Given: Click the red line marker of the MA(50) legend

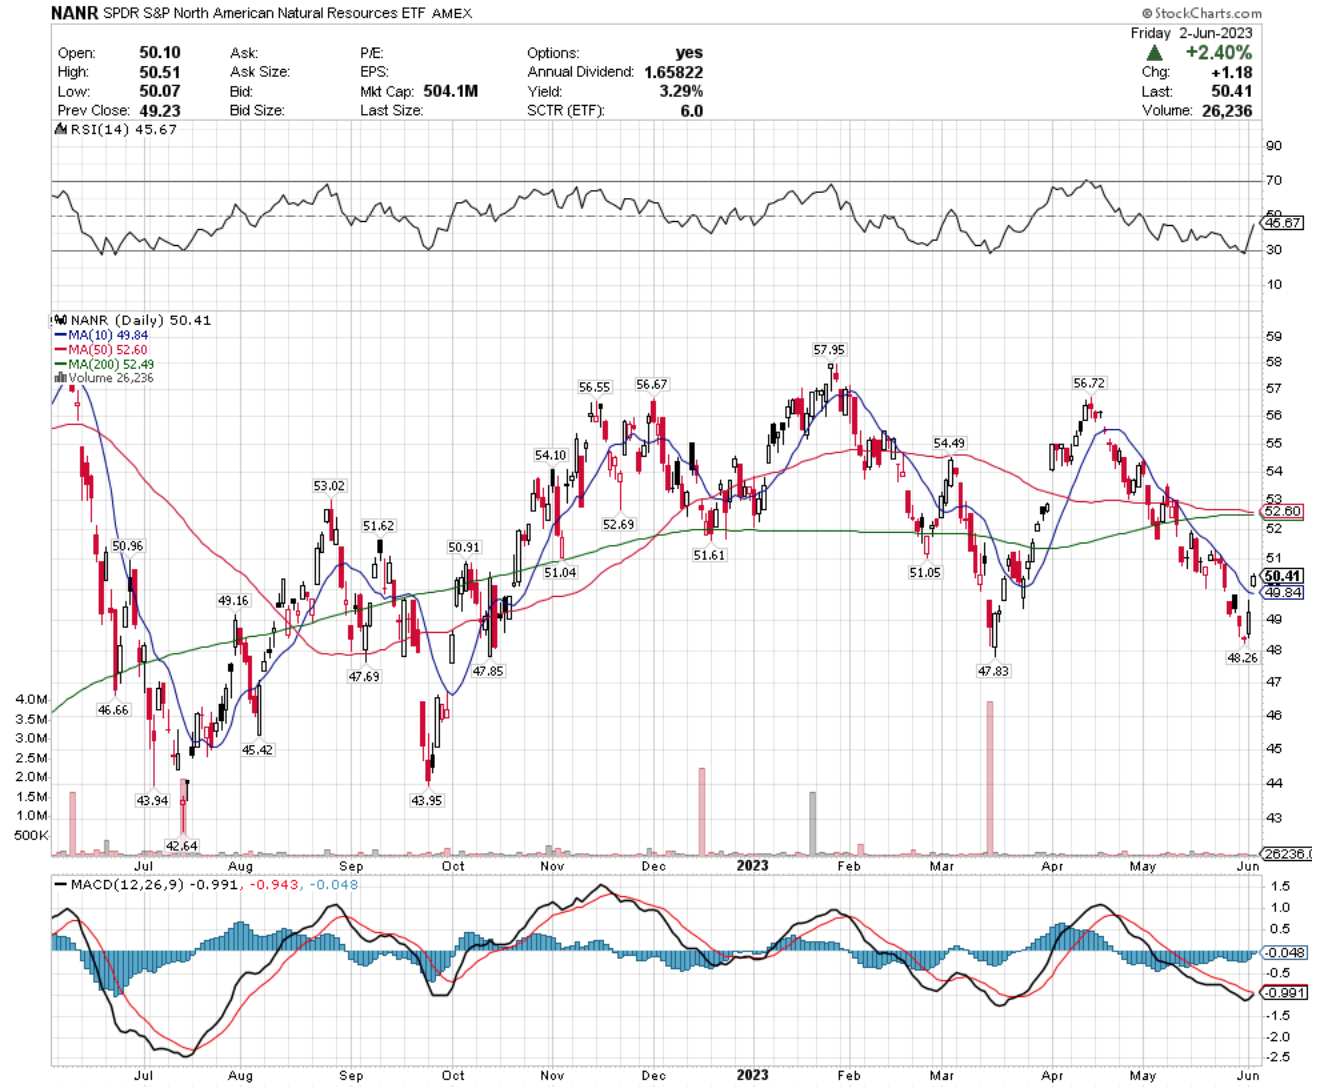Looking at the screenshot, I should pyautogui.click(x=60, y=350).
